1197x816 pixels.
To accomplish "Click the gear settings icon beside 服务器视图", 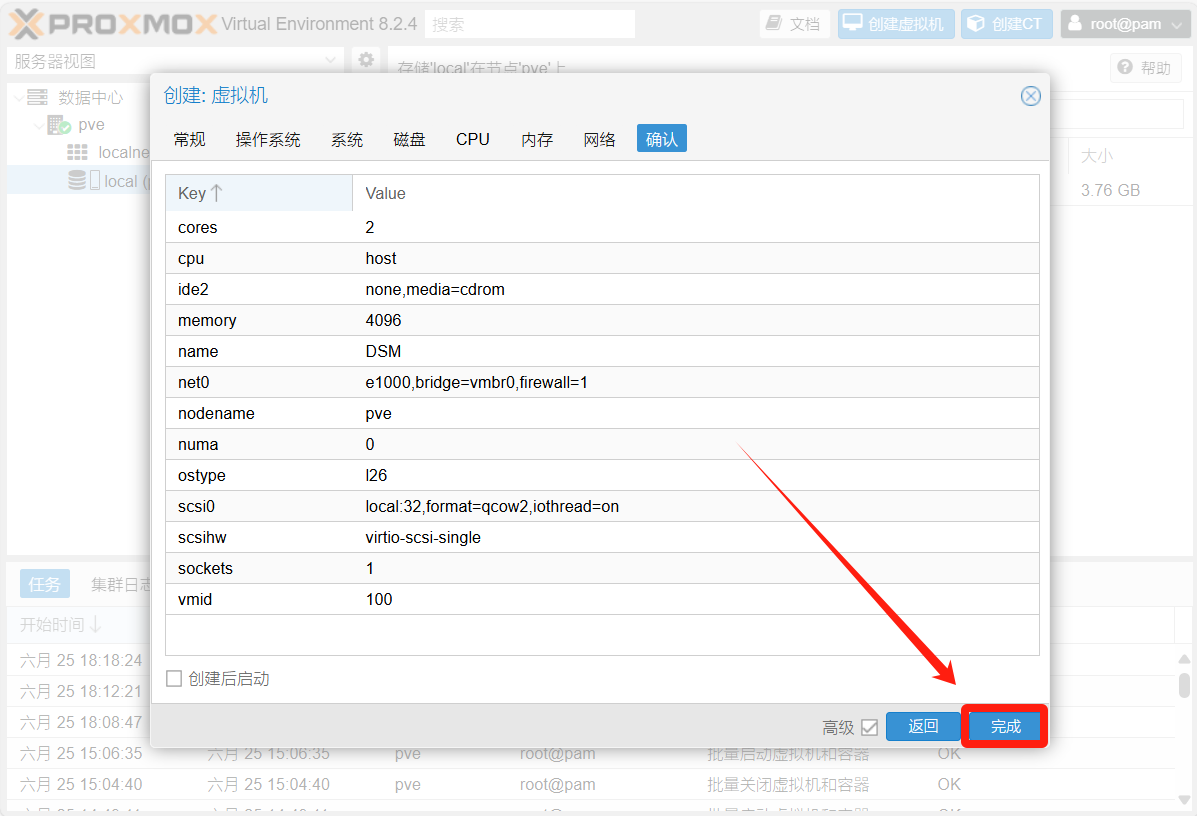I will click(366, 61).
